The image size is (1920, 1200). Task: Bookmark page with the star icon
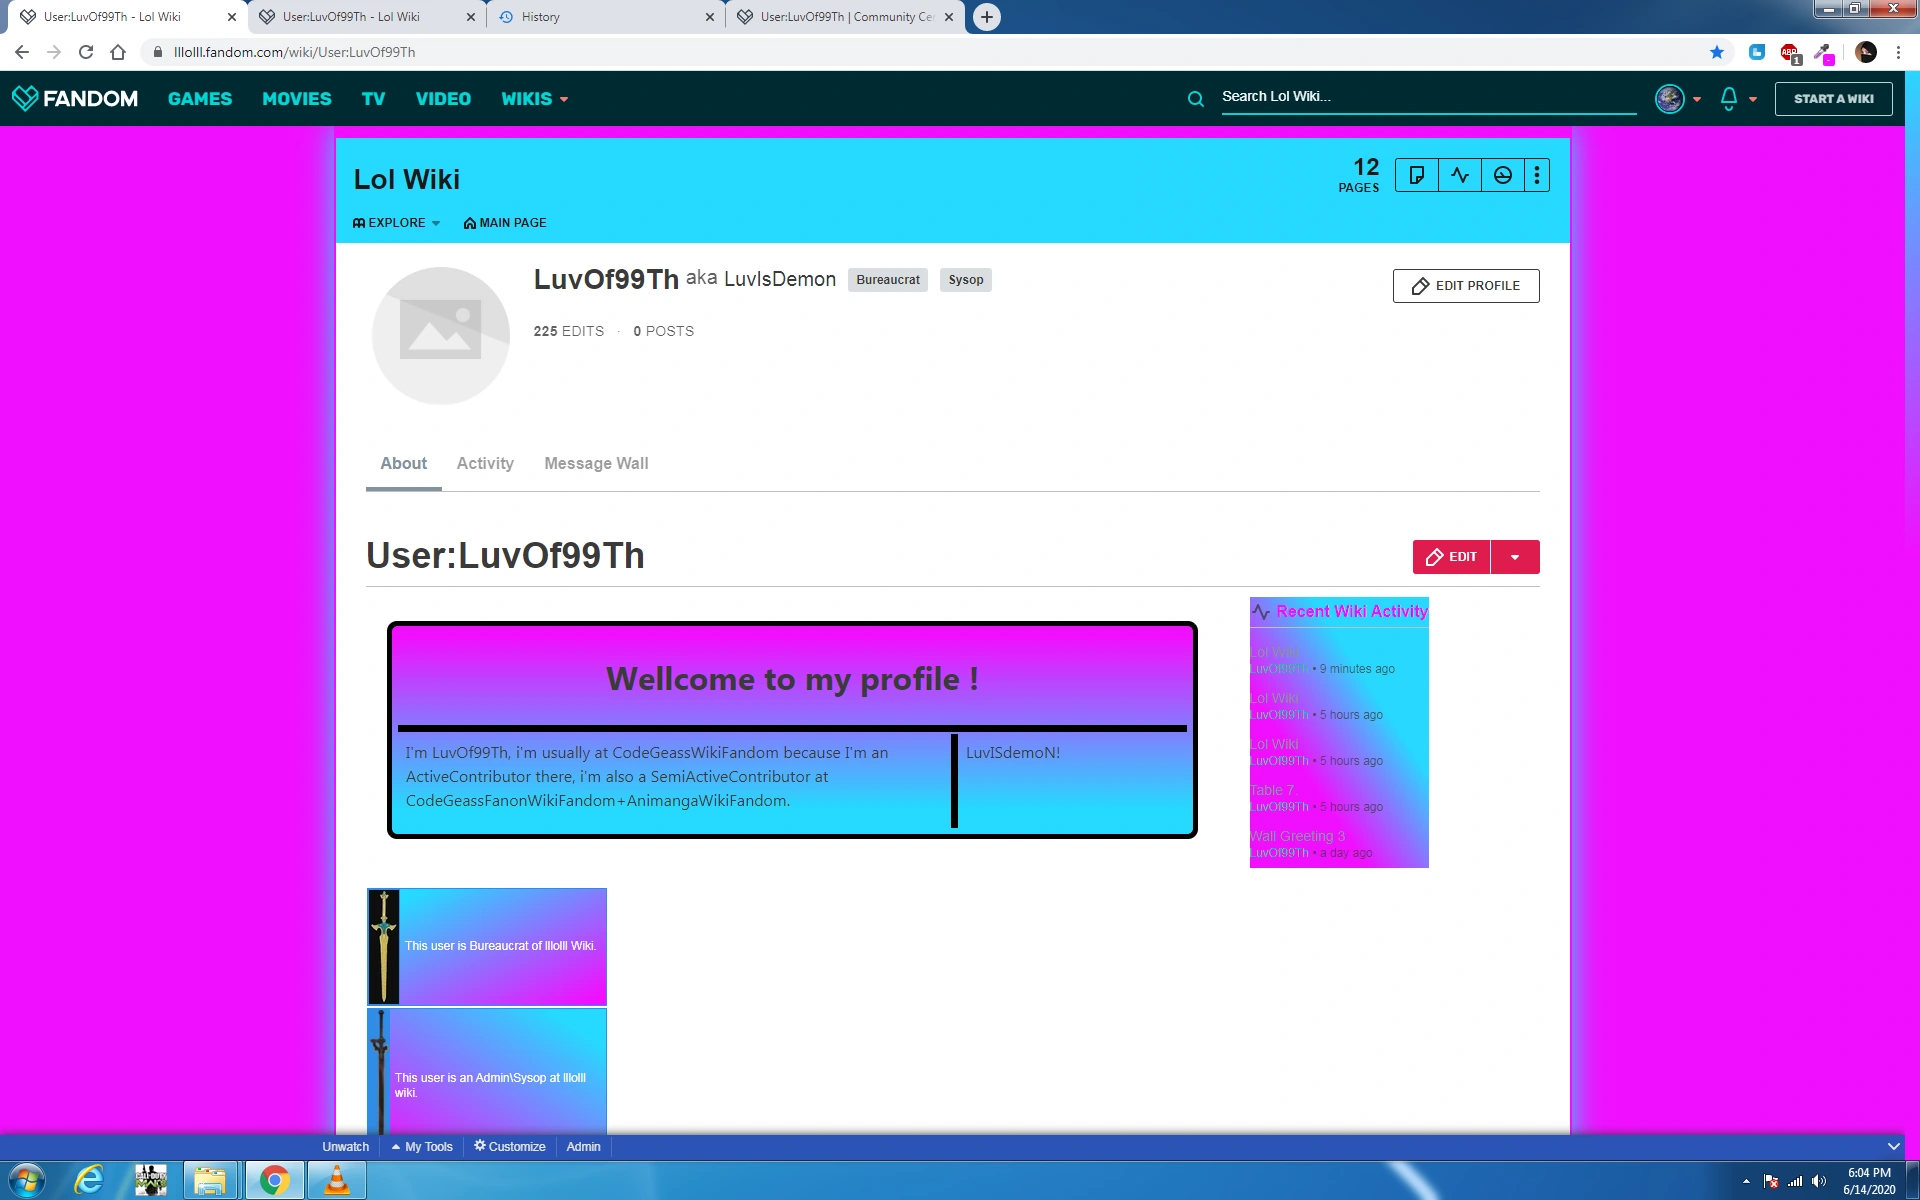point(1717,52)
